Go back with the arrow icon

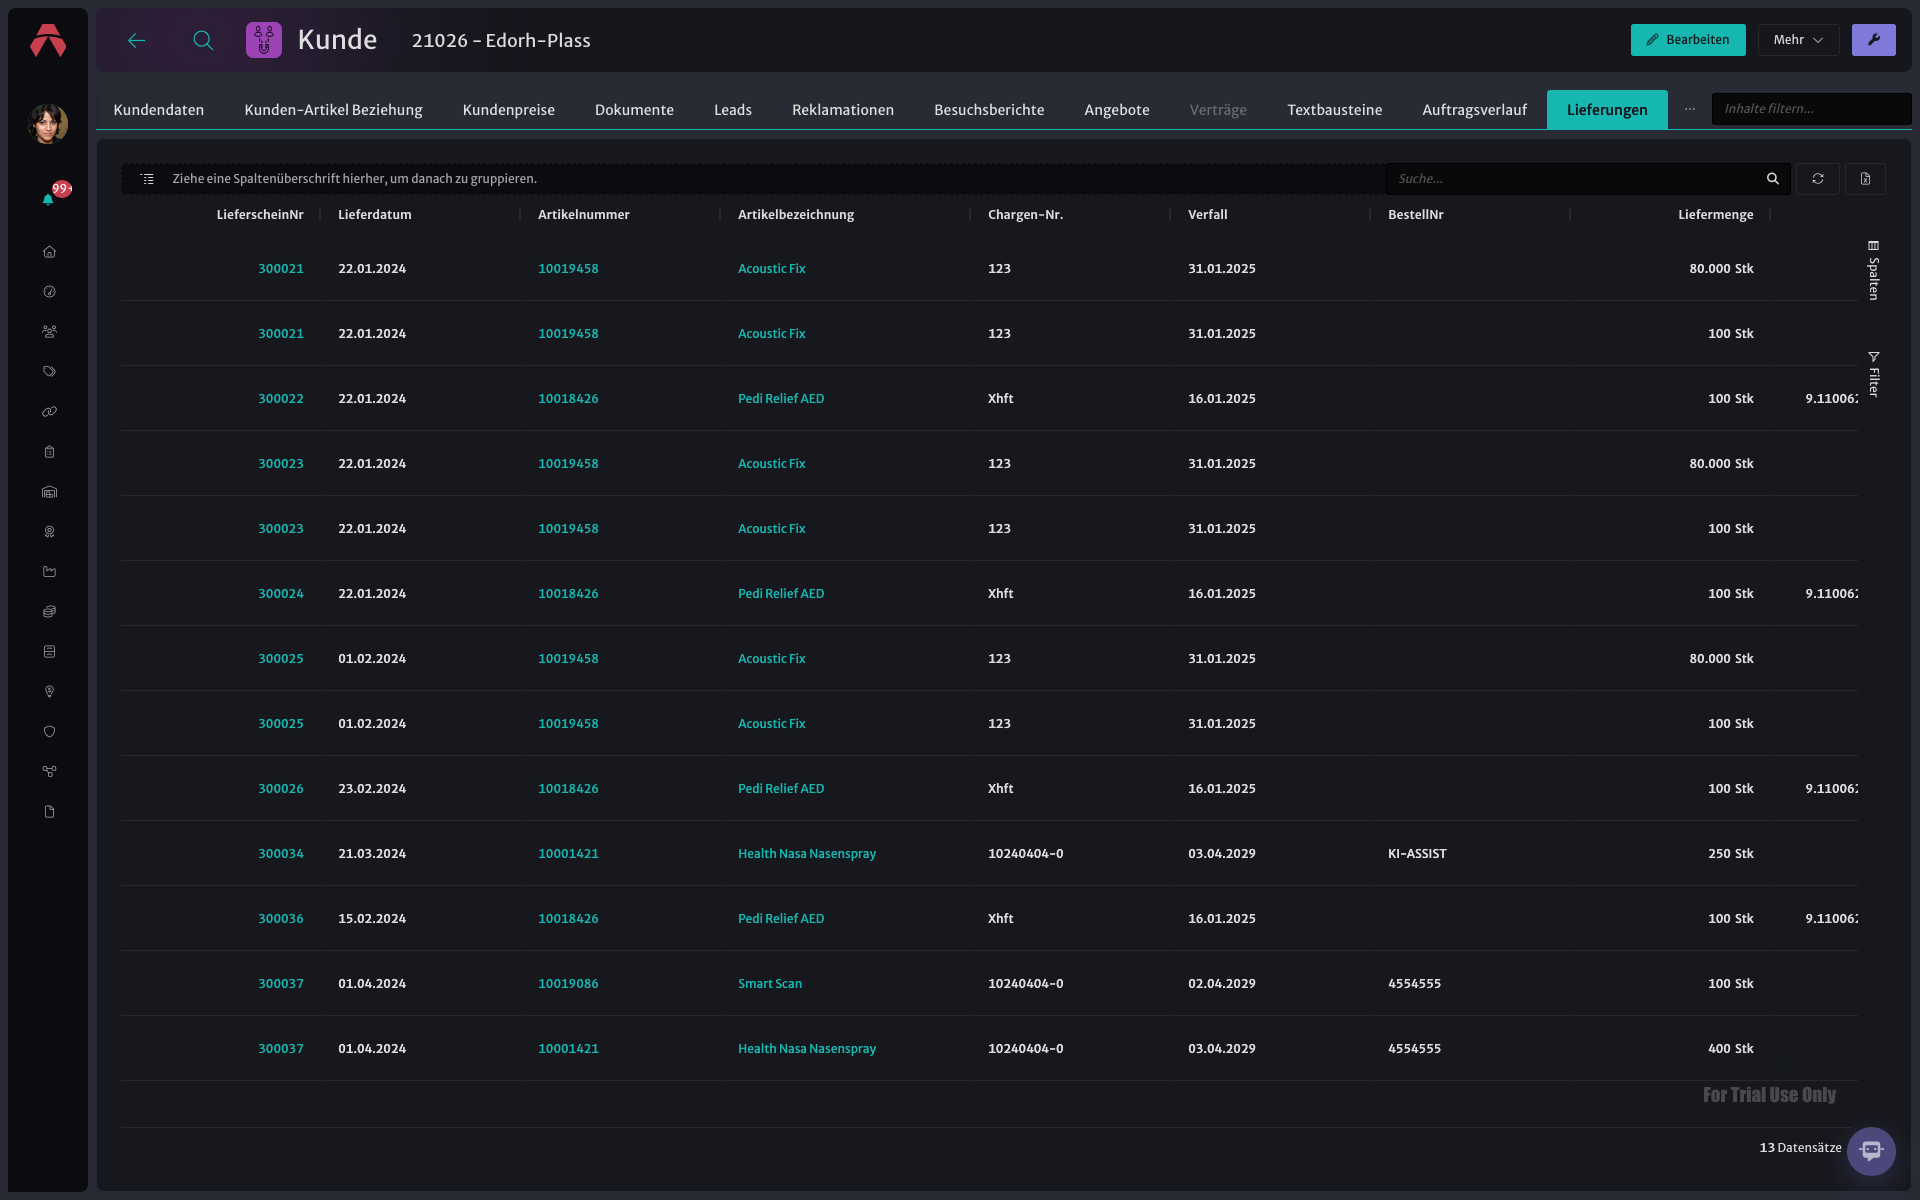click(x=137, y=40)
